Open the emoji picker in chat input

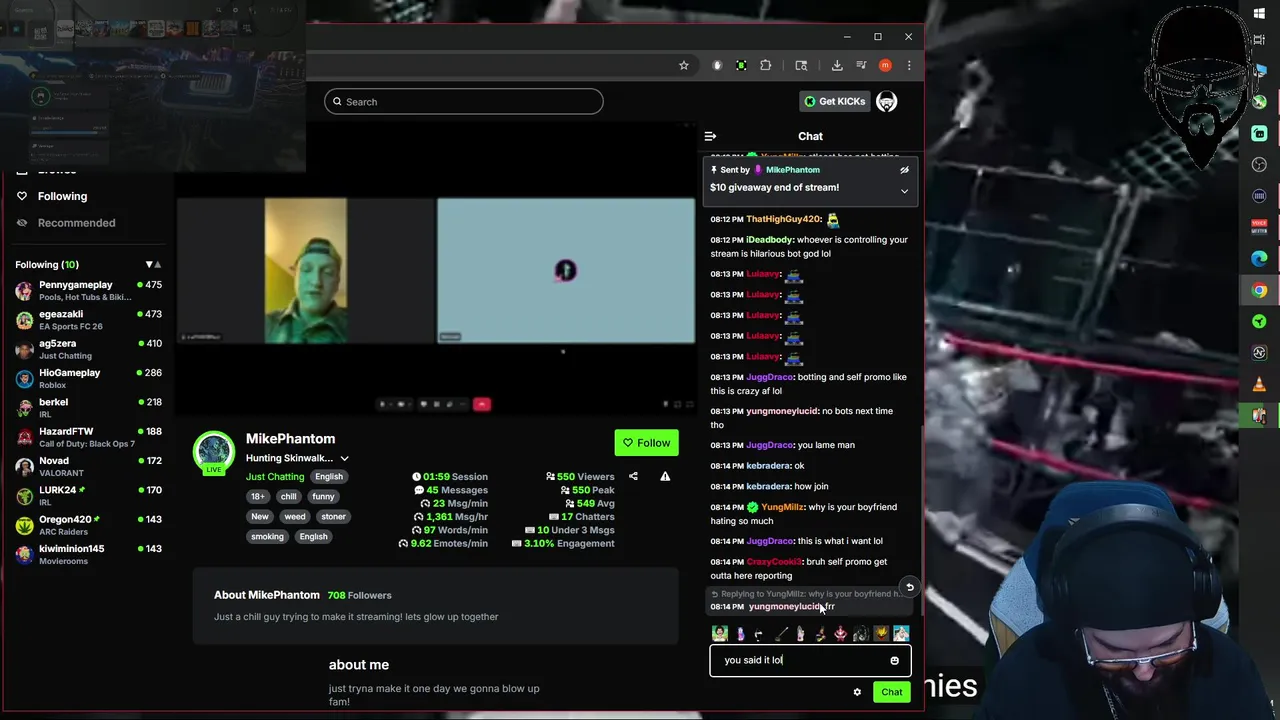pos(895,661)
